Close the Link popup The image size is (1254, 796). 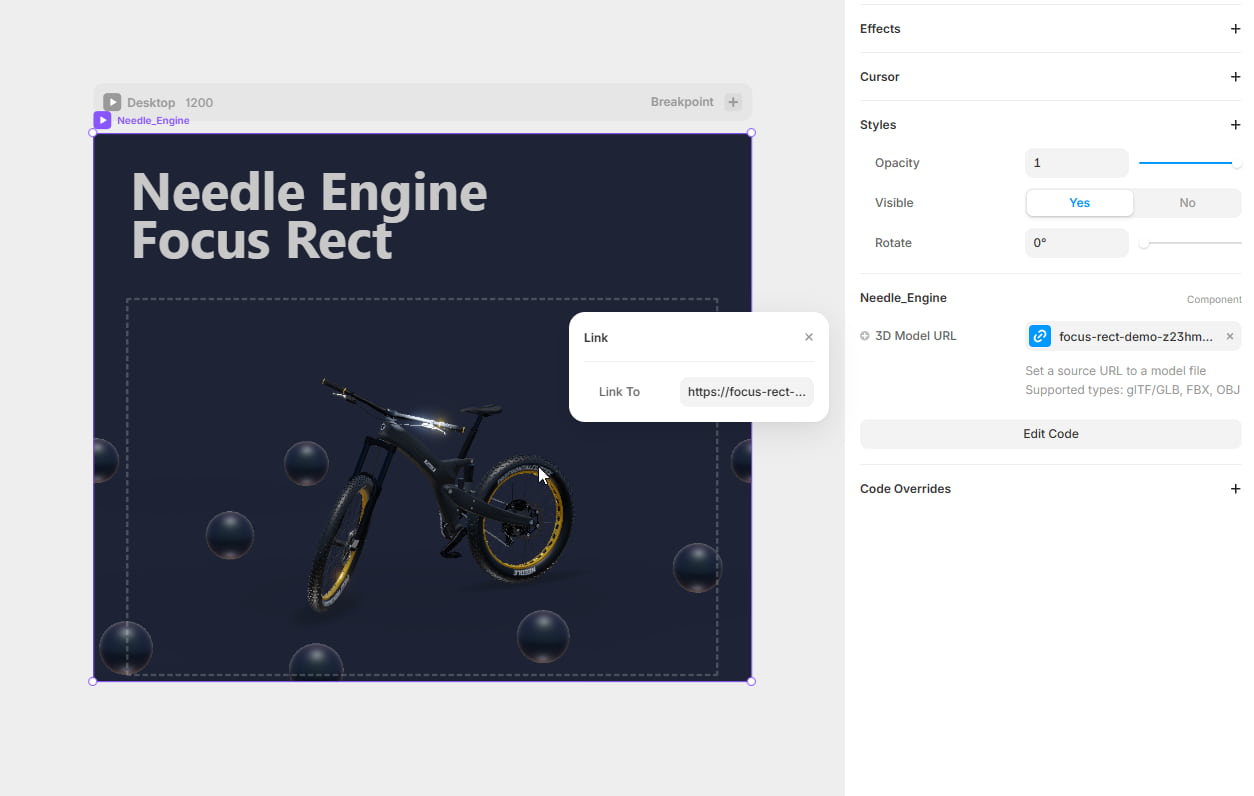tap(808, 337)
